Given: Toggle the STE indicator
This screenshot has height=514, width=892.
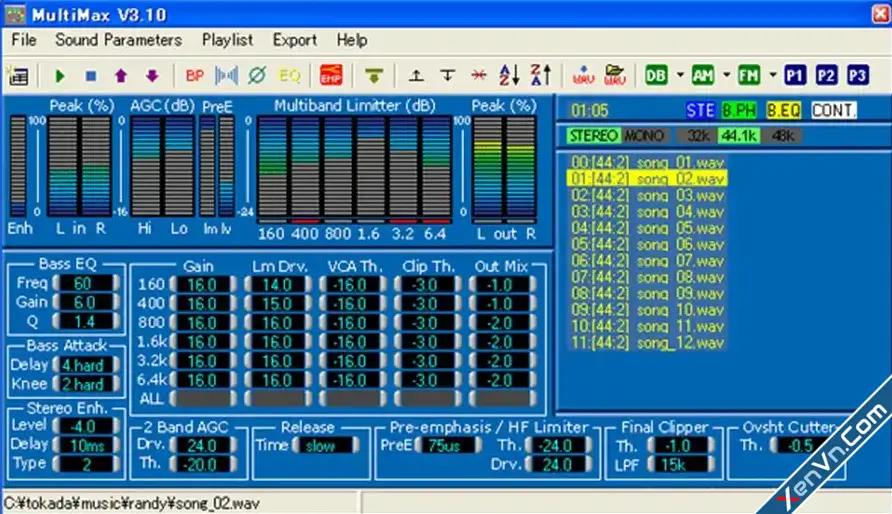Looking at the screenshot, I should coord(700,110).
